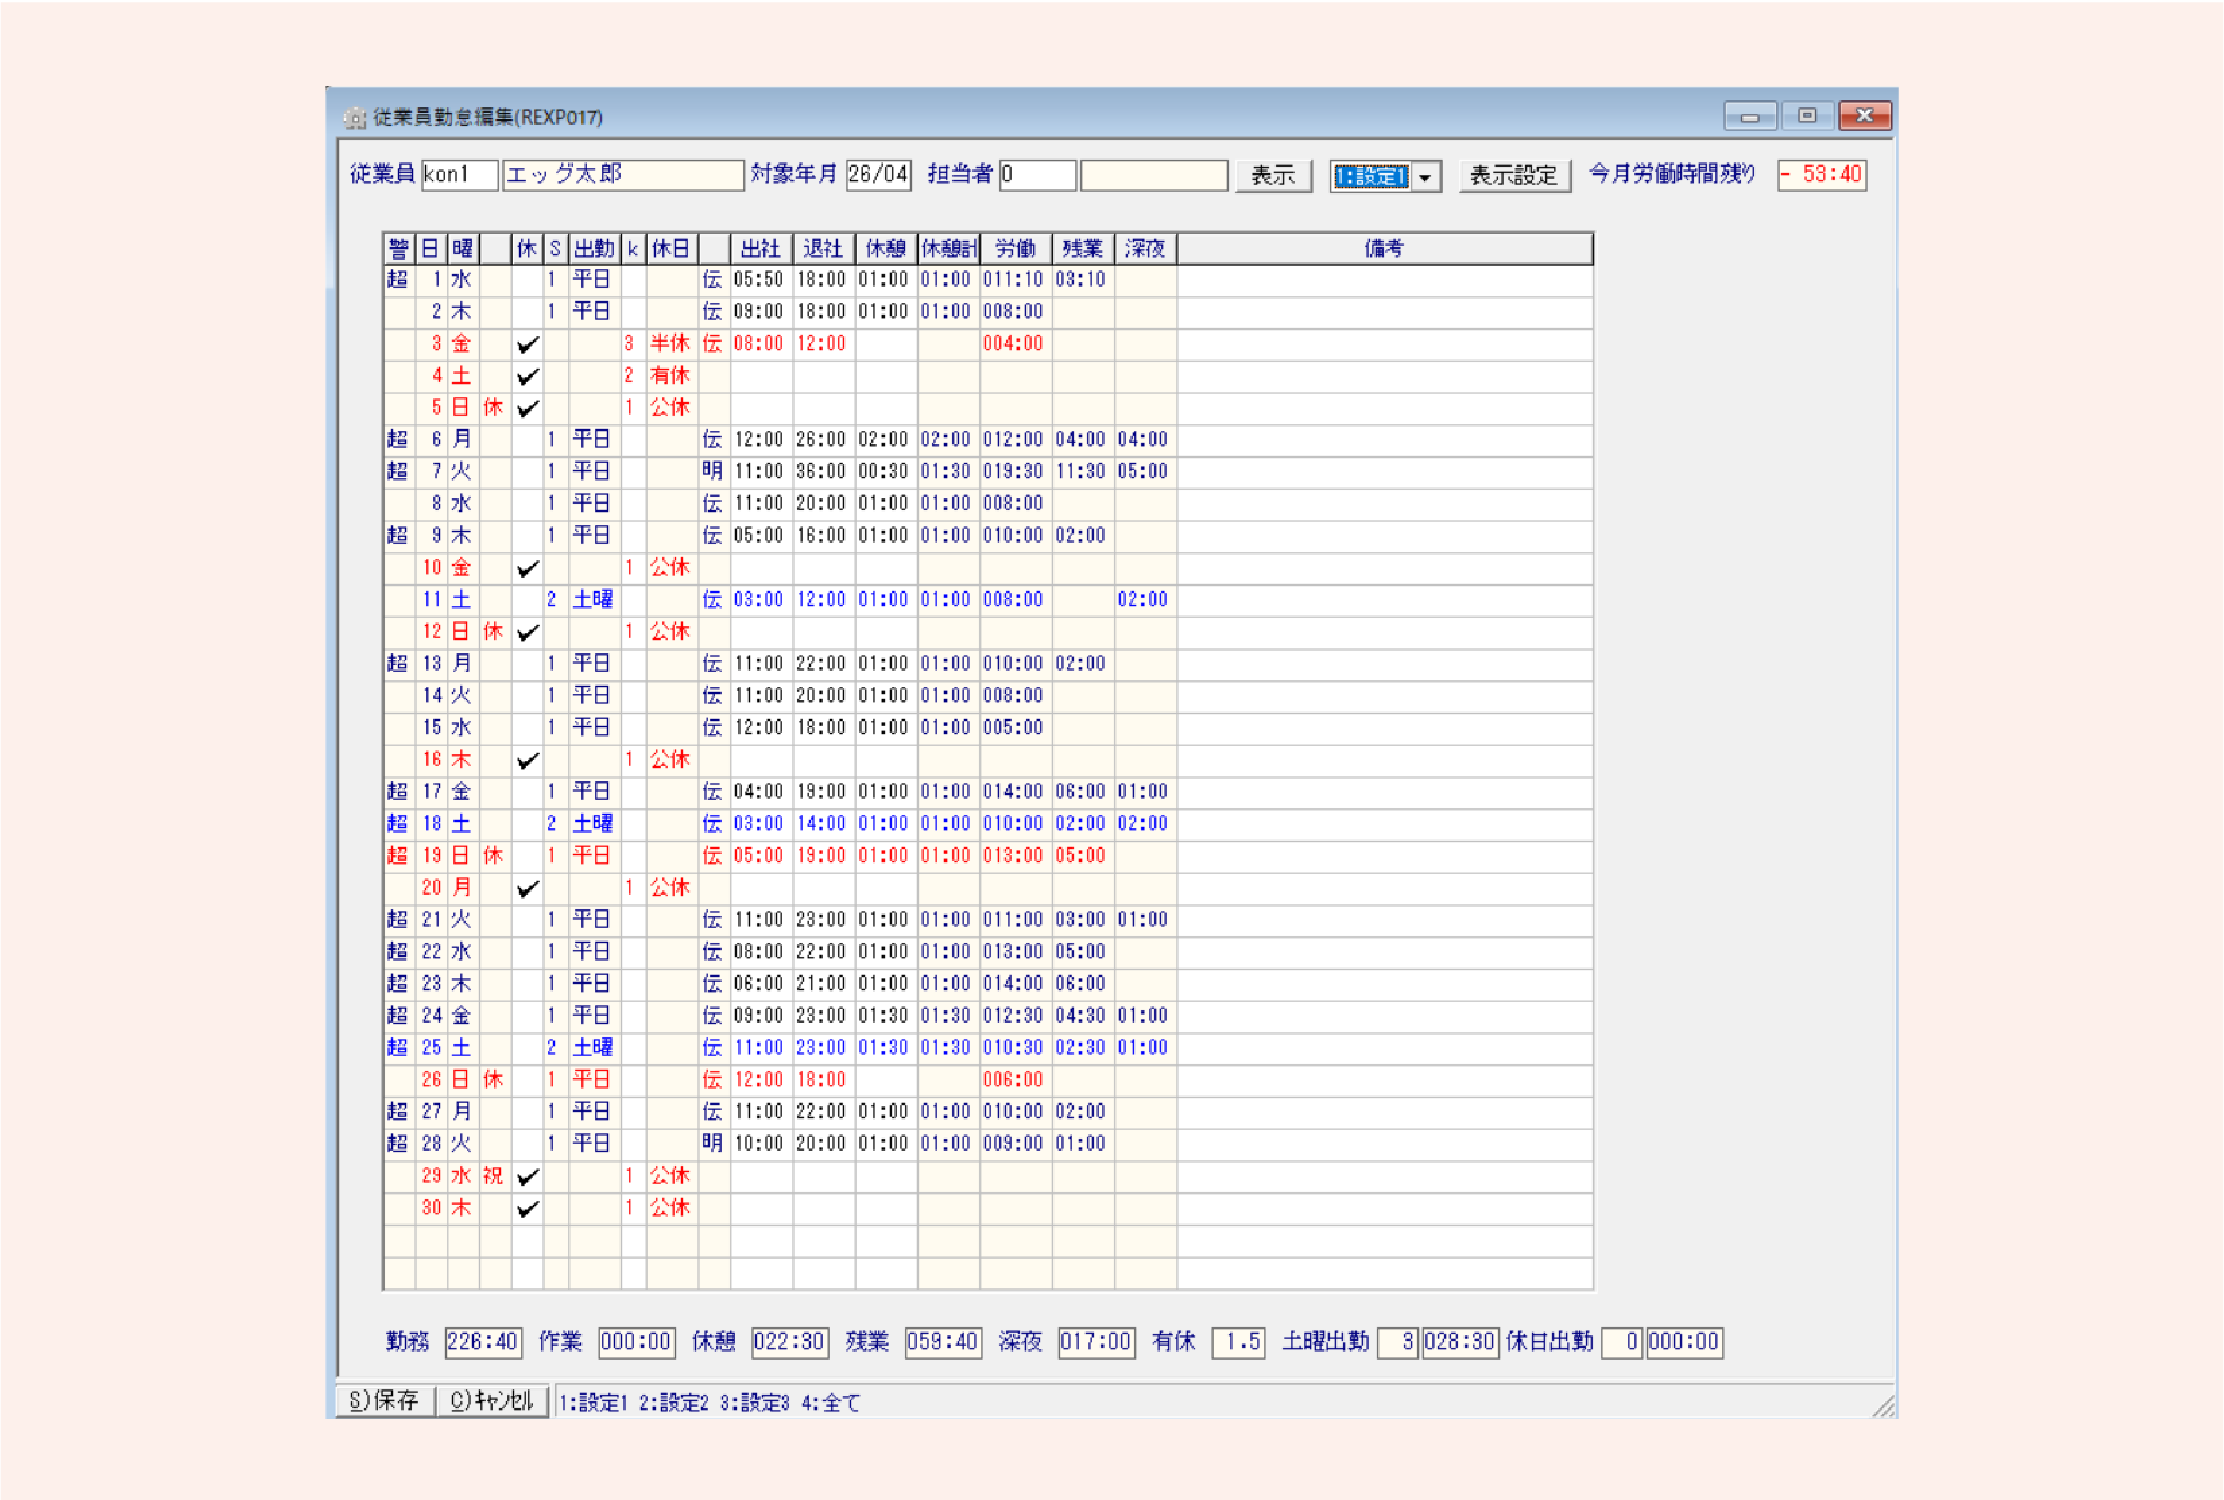Click the 土曜出勤 hours field 028:30
This screenshot has height=1500, width=2224.
click(1460, 1342)
